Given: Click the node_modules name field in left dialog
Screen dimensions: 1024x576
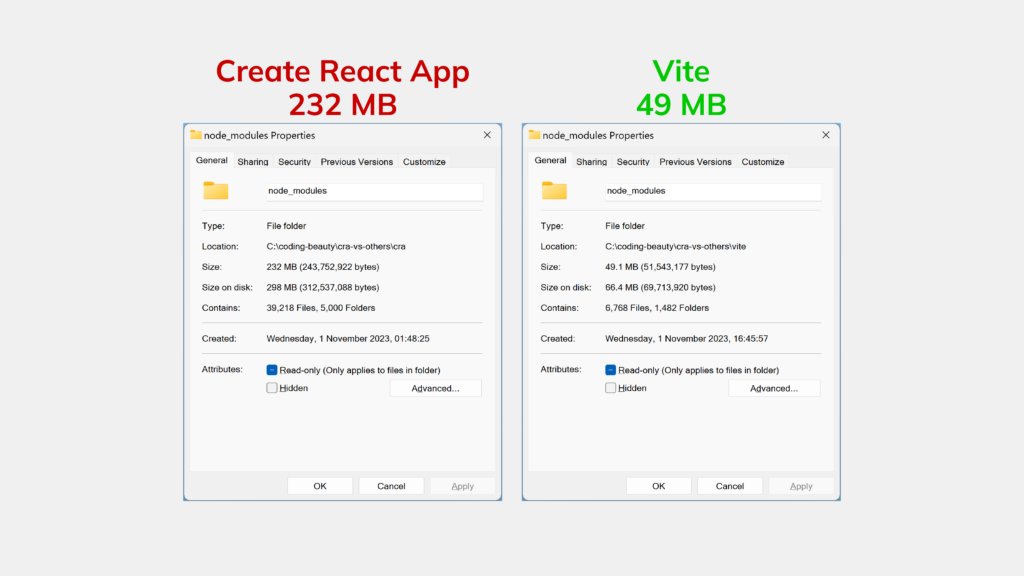Looking at the screenshot, I should click(x=374, y=191).
